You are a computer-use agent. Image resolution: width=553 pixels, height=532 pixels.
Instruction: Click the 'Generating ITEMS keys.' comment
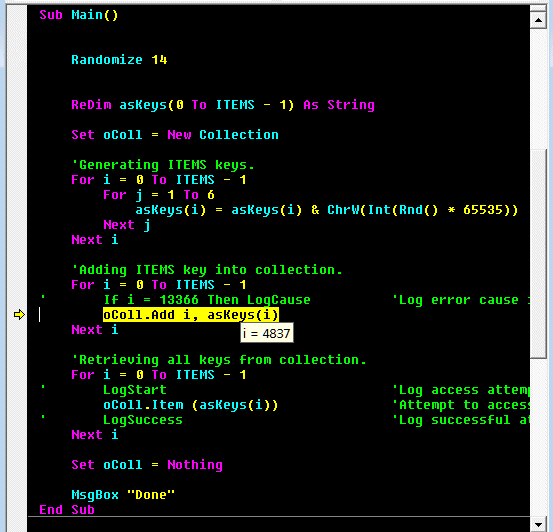(x=163, y=165)
